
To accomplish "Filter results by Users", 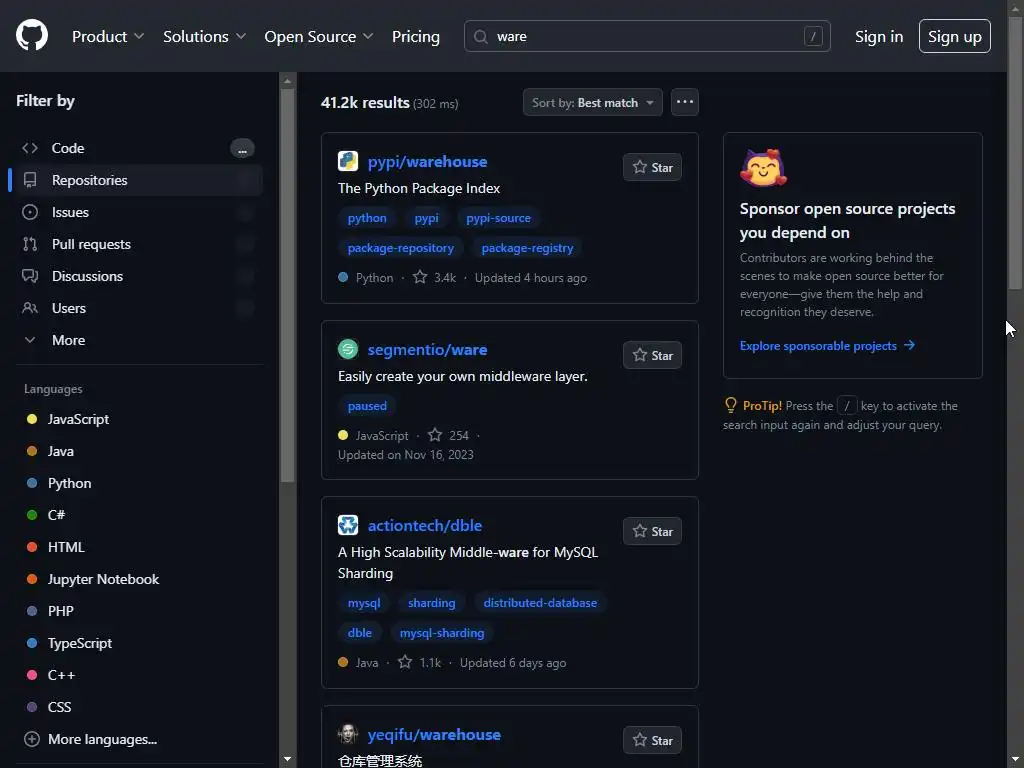I will 136,308.
